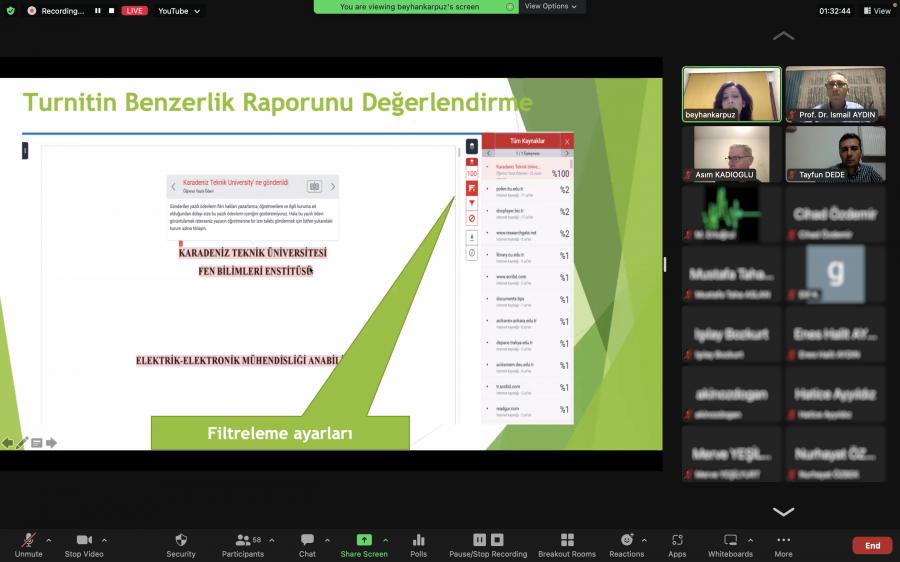The image size is (900, 562).
Task: Open Breakout Rooms
Action: [567, 545]
